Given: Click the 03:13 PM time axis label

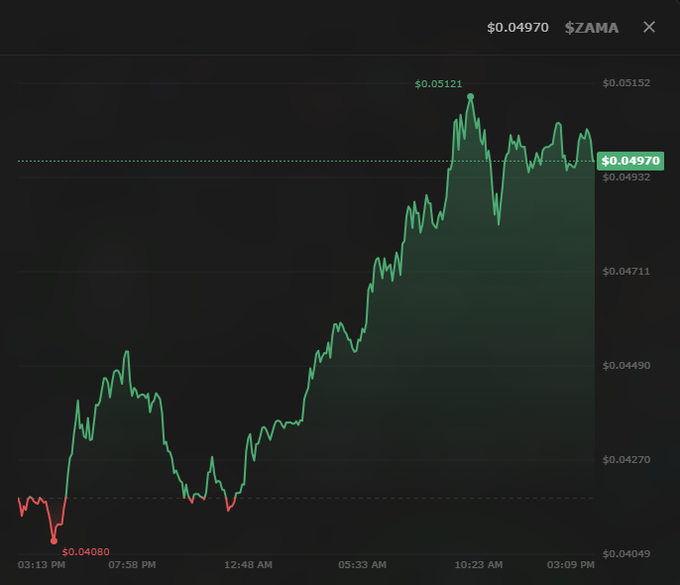Looking at the screenshot, I should 42,565.
